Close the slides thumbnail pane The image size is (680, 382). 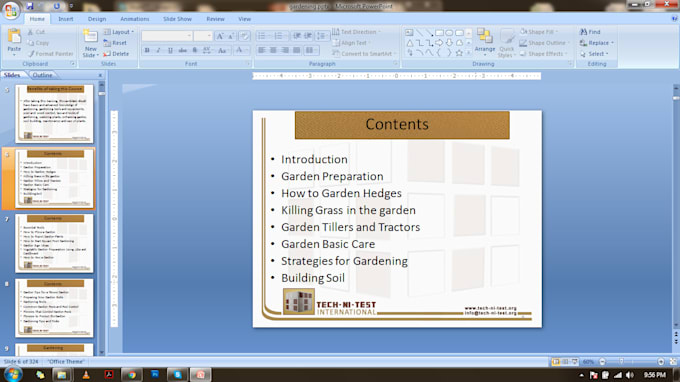100,75
